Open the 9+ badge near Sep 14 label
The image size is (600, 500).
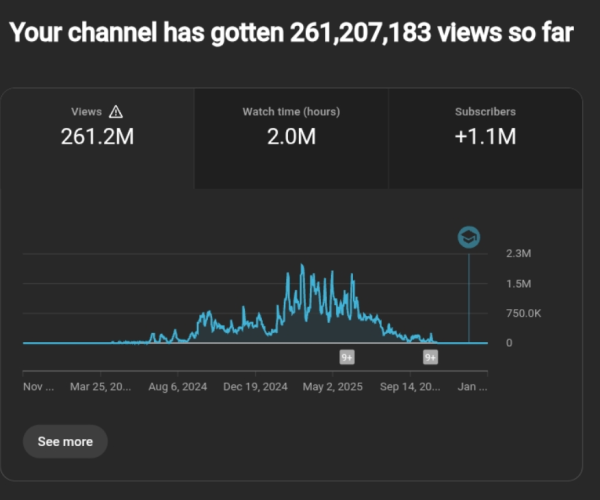430,357
